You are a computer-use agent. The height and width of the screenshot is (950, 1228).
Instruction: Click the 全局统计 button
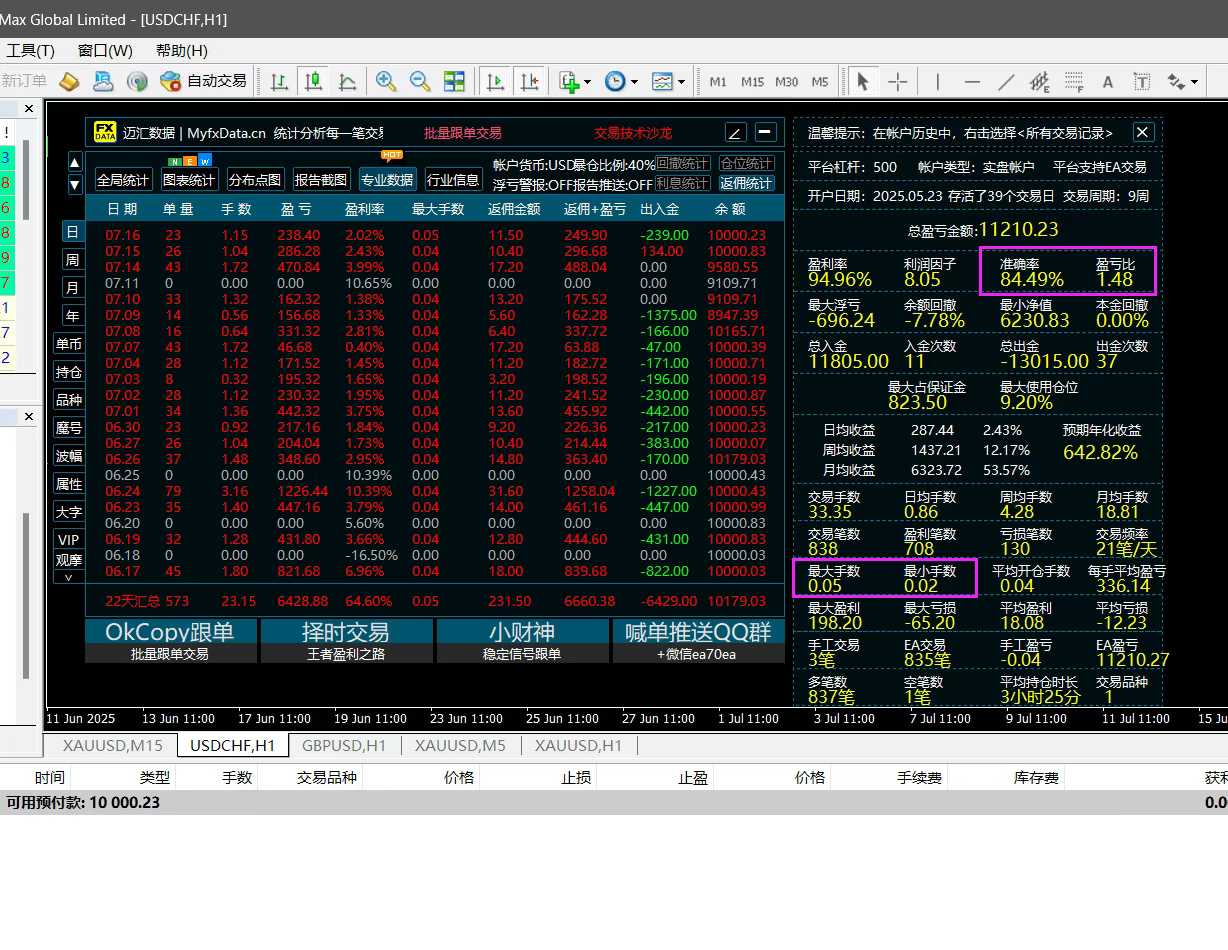124,180
